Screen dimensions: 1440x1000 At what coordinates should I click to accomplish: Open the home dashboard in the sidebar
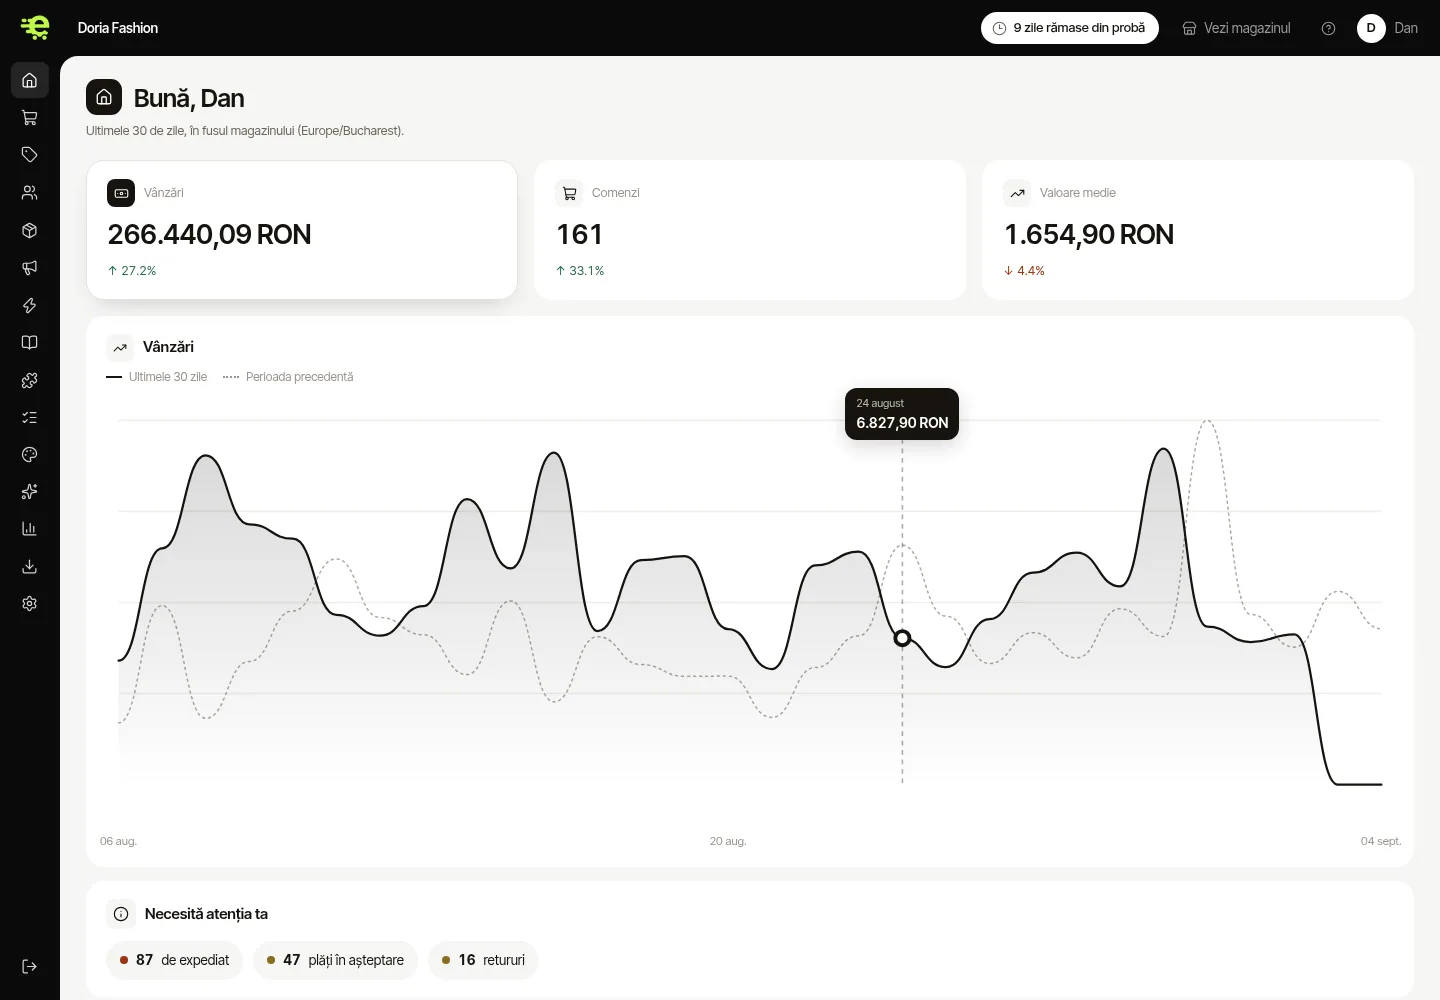(x=30, y=80)
